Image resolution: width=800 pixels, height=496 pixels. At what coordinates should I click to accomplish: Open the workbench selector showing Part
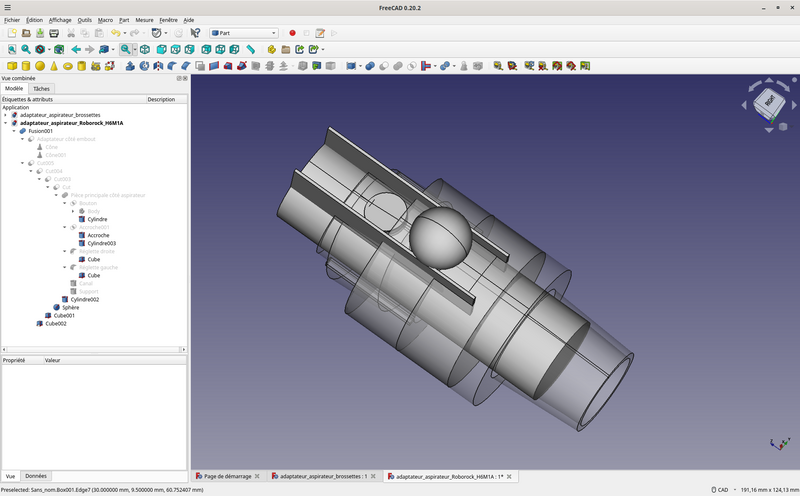coord(243,33)
